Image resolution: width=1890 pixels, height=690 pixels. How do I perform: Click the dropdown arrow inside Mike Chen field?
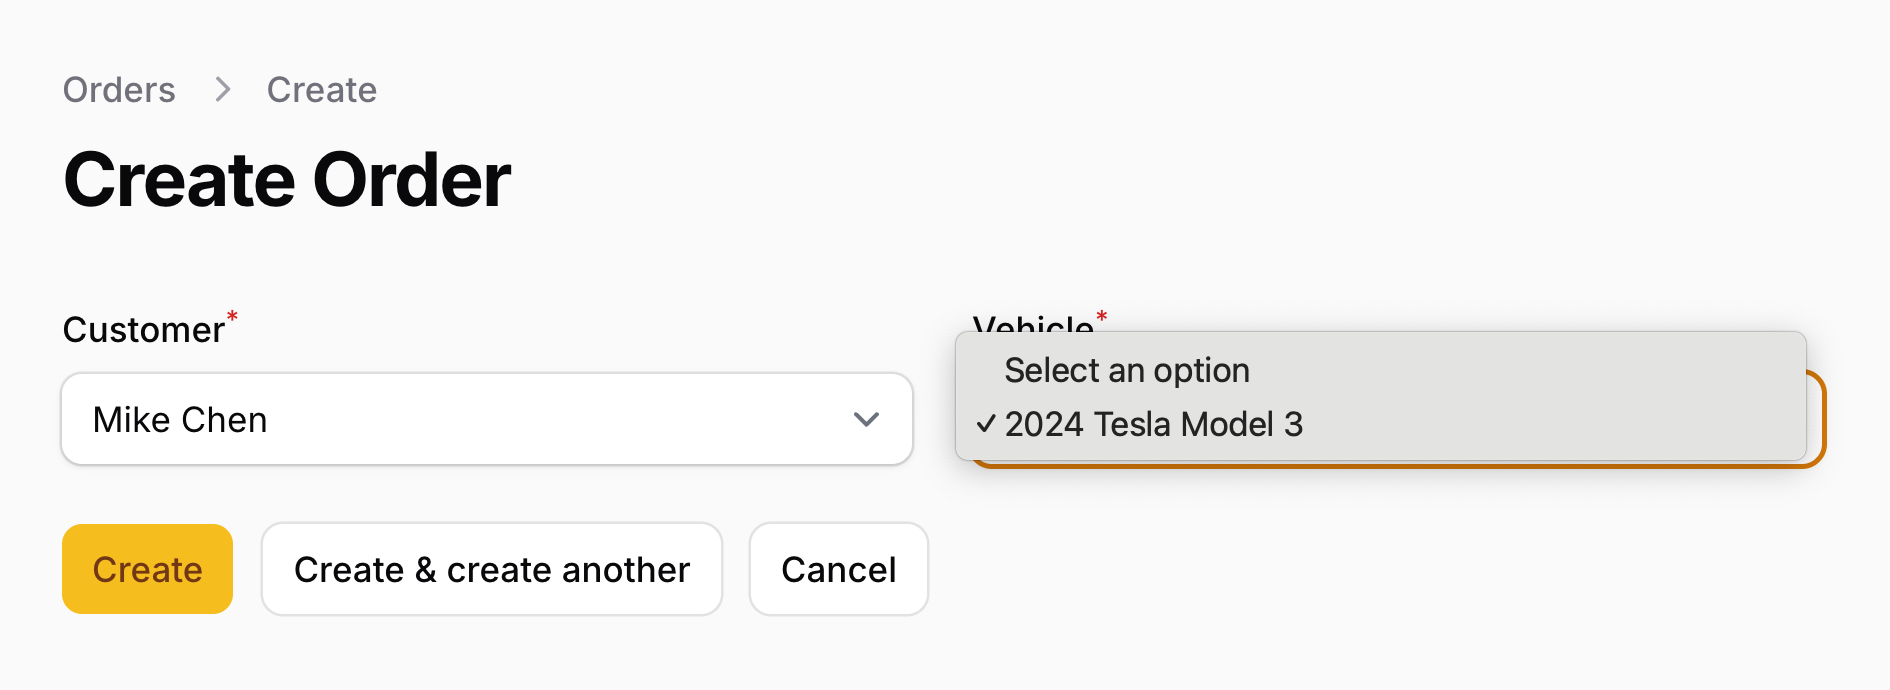click(x=866, y=419)
